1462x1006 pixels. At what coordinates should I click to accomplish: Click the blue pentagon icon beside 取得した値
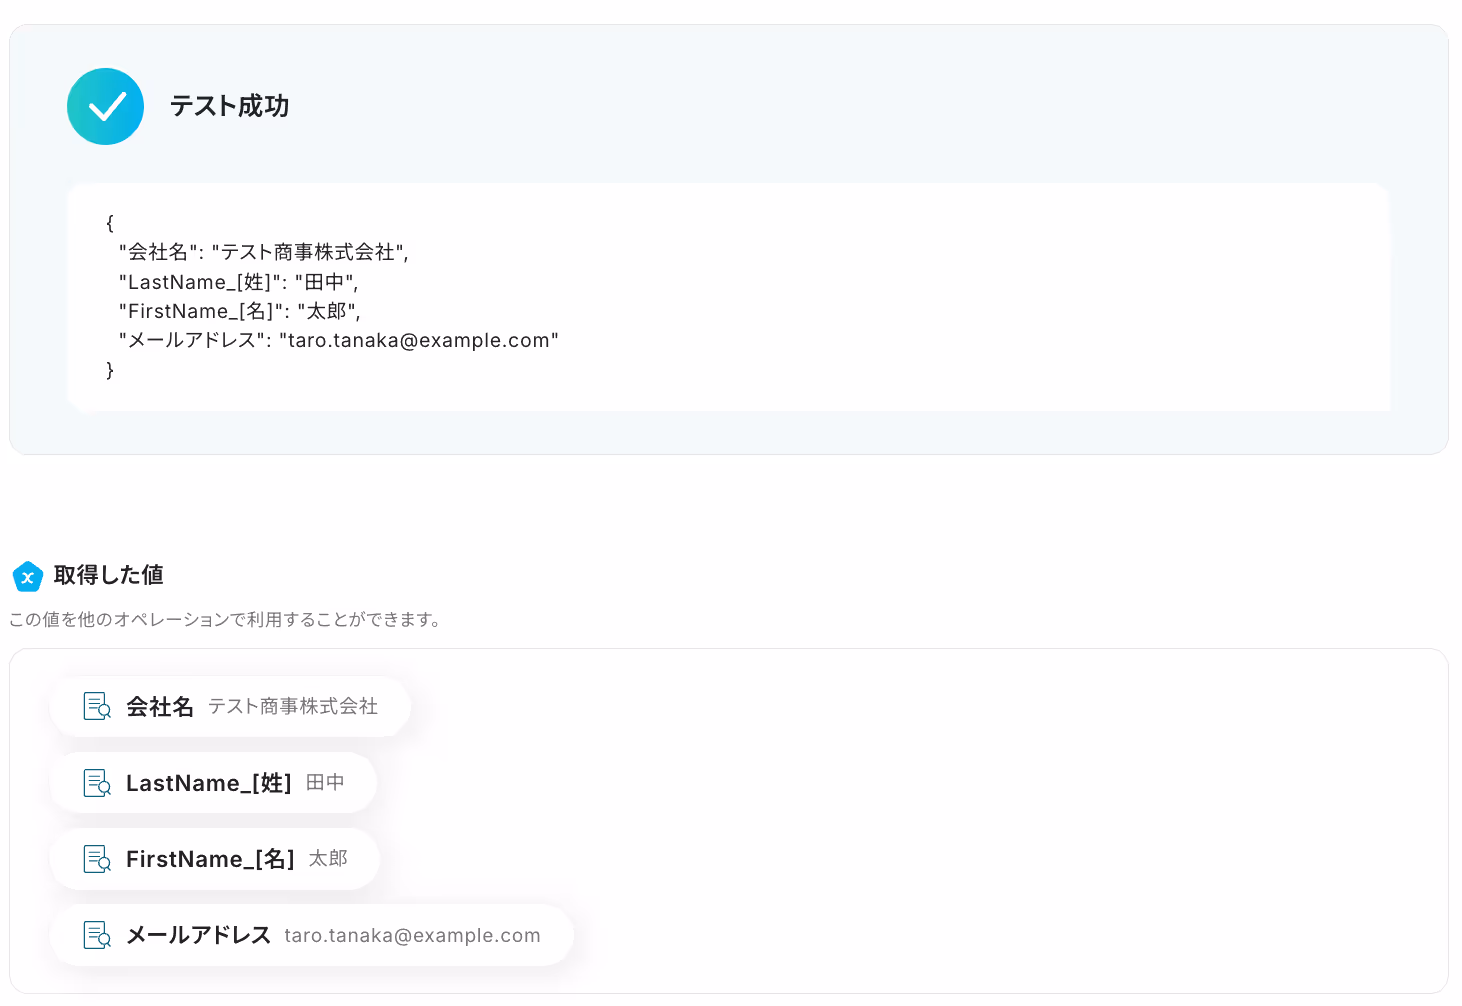pos(28,576)
